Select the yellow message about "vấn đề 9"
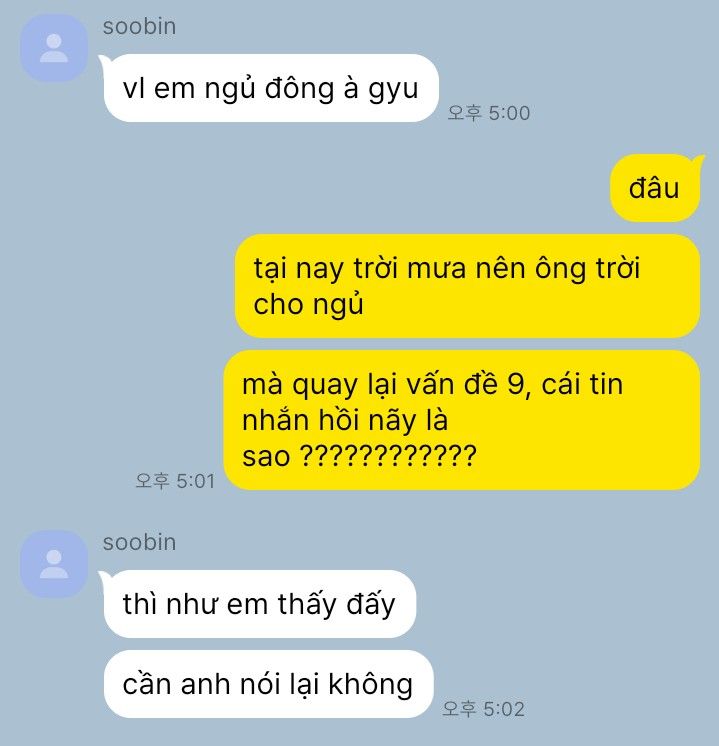719x746 pixels. [462, 420]
